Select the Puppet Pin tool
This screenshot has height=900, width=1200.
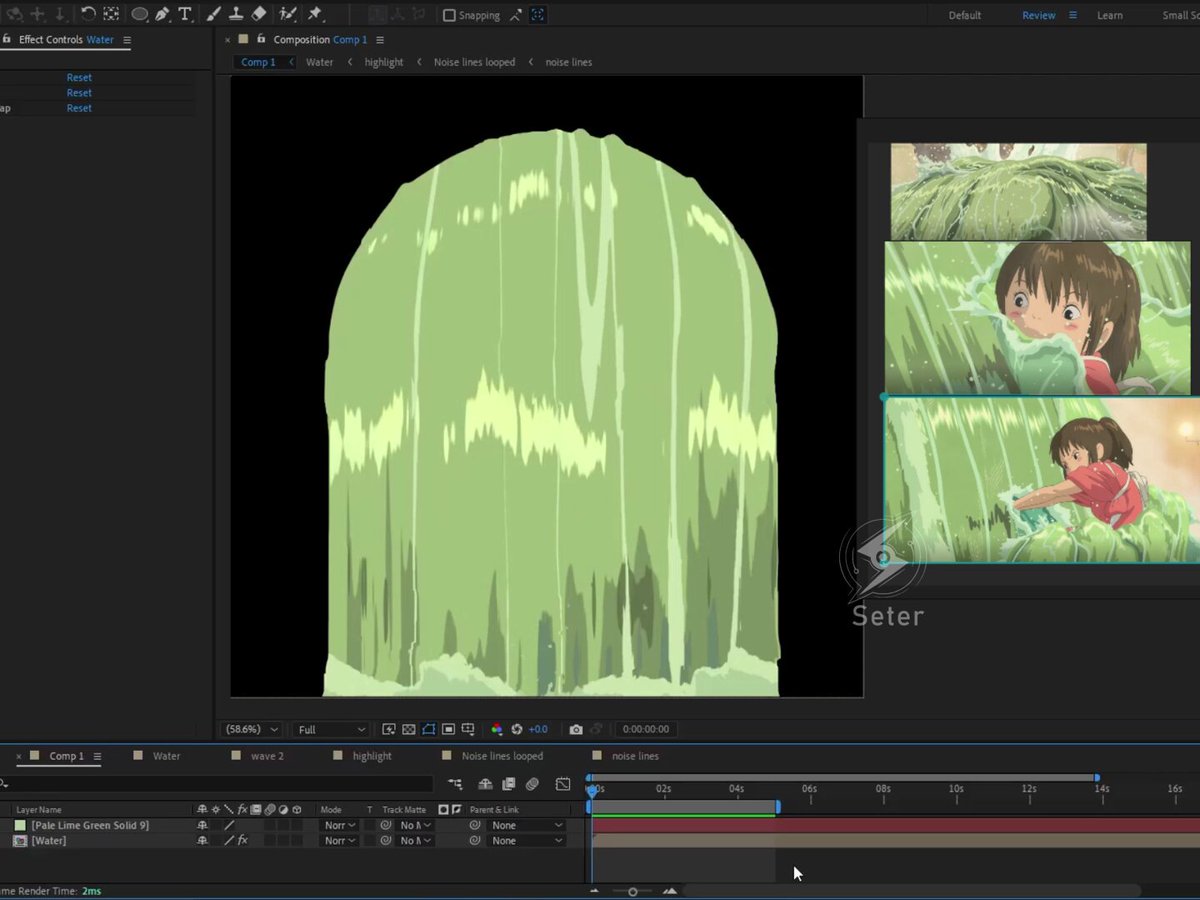tap(315, 14)
